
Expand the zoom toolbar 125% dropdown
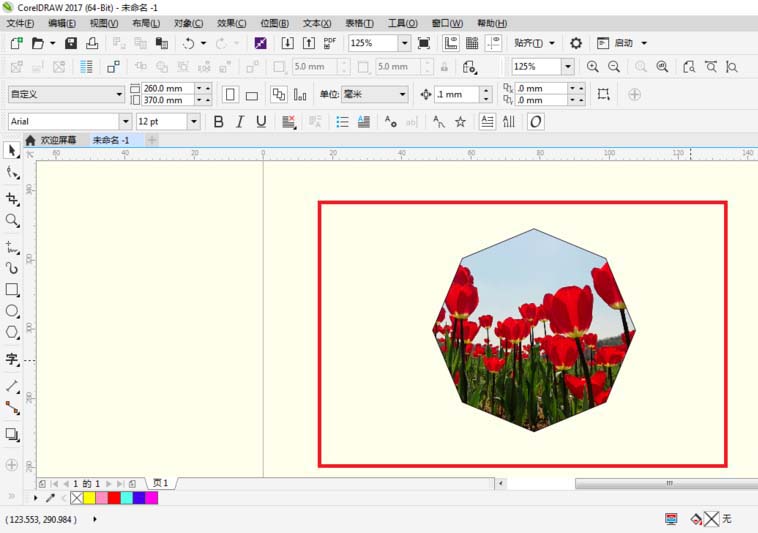click(x=568, y=67)
